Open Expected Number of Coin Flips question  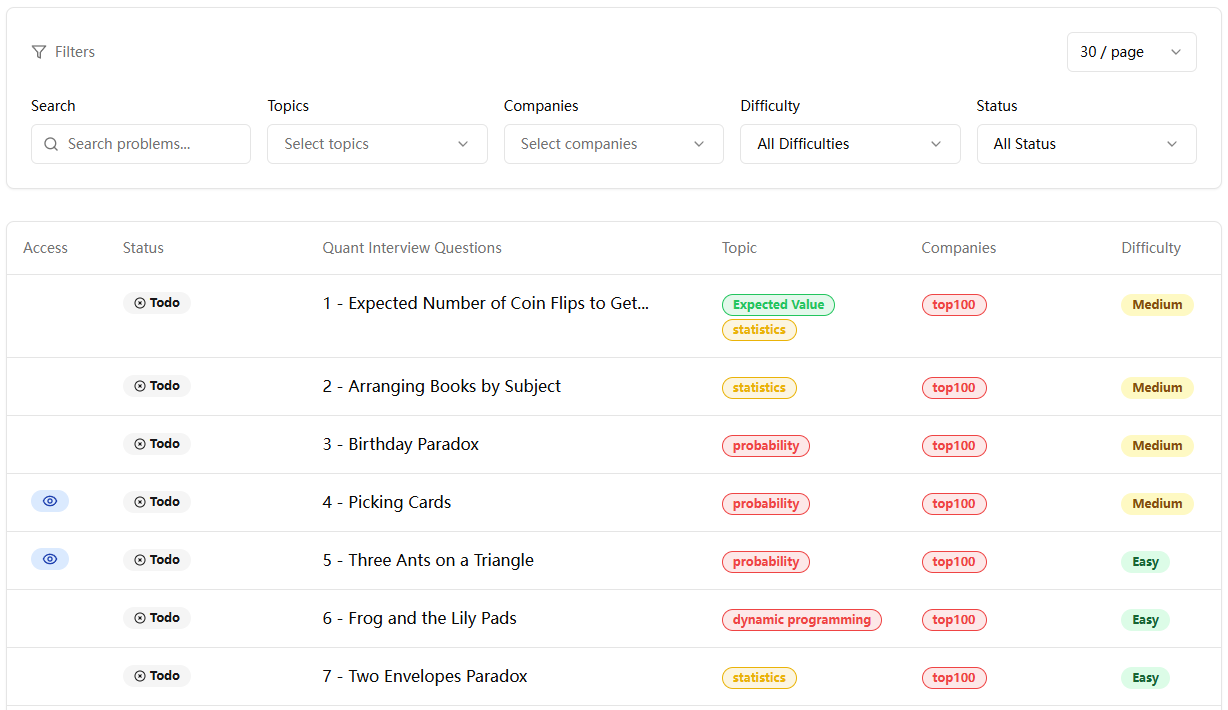[486, 303]
